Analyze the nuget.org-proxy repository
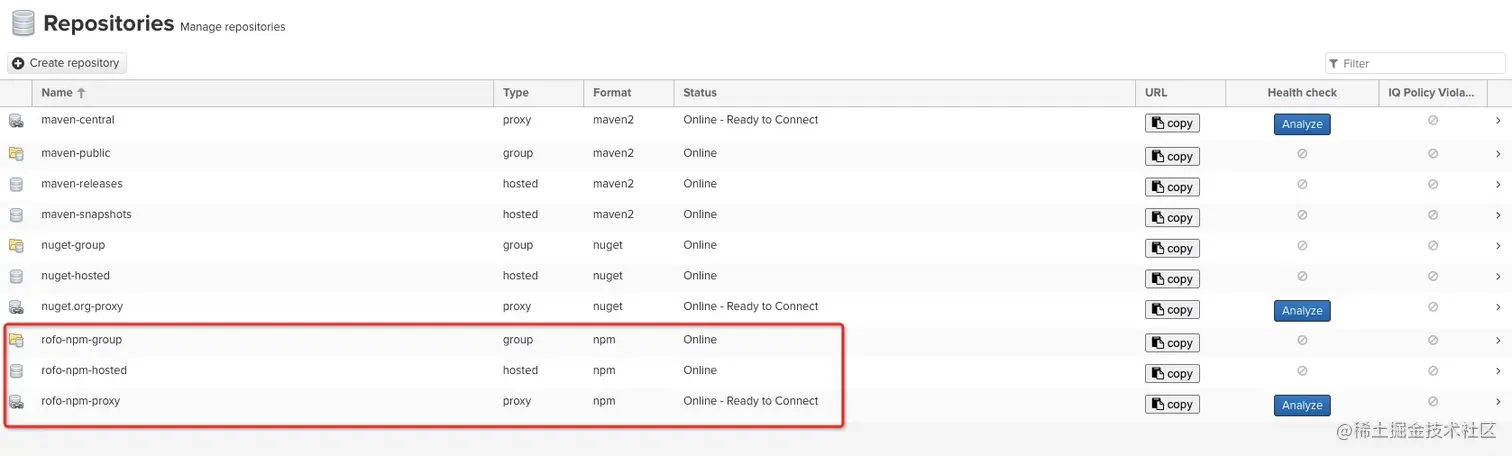 click(x=1302, y=311)
